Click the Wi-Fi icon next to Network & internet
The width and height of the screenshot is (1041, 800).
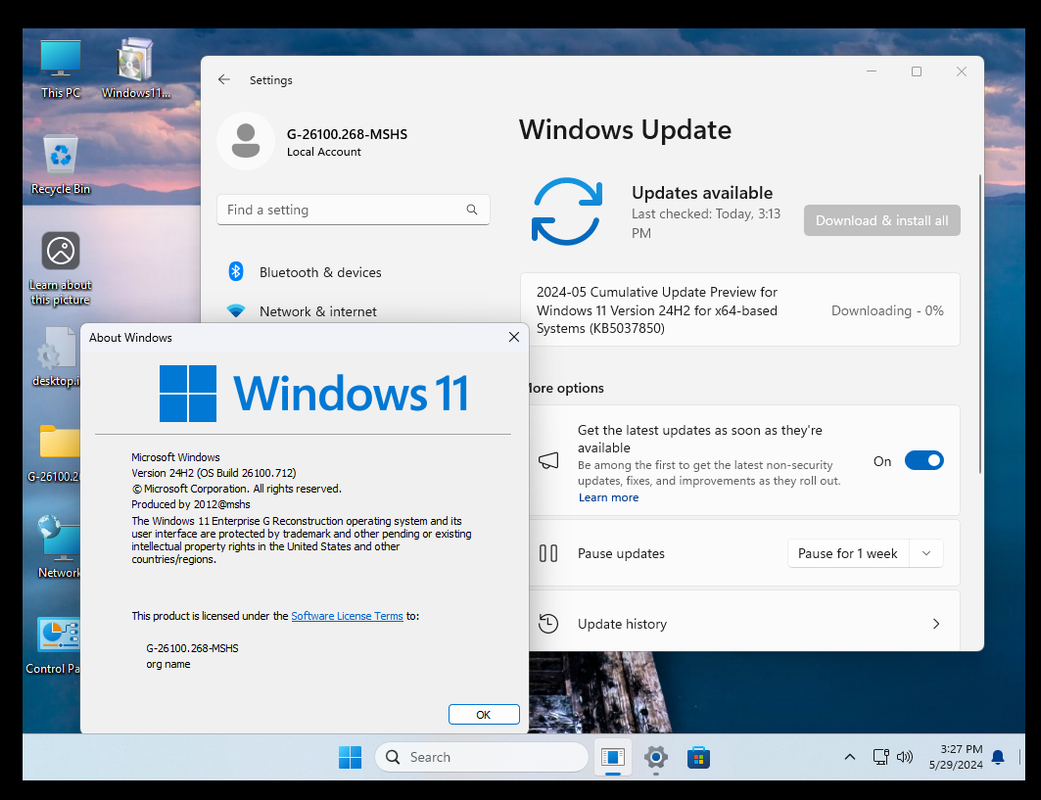(236, 311)
